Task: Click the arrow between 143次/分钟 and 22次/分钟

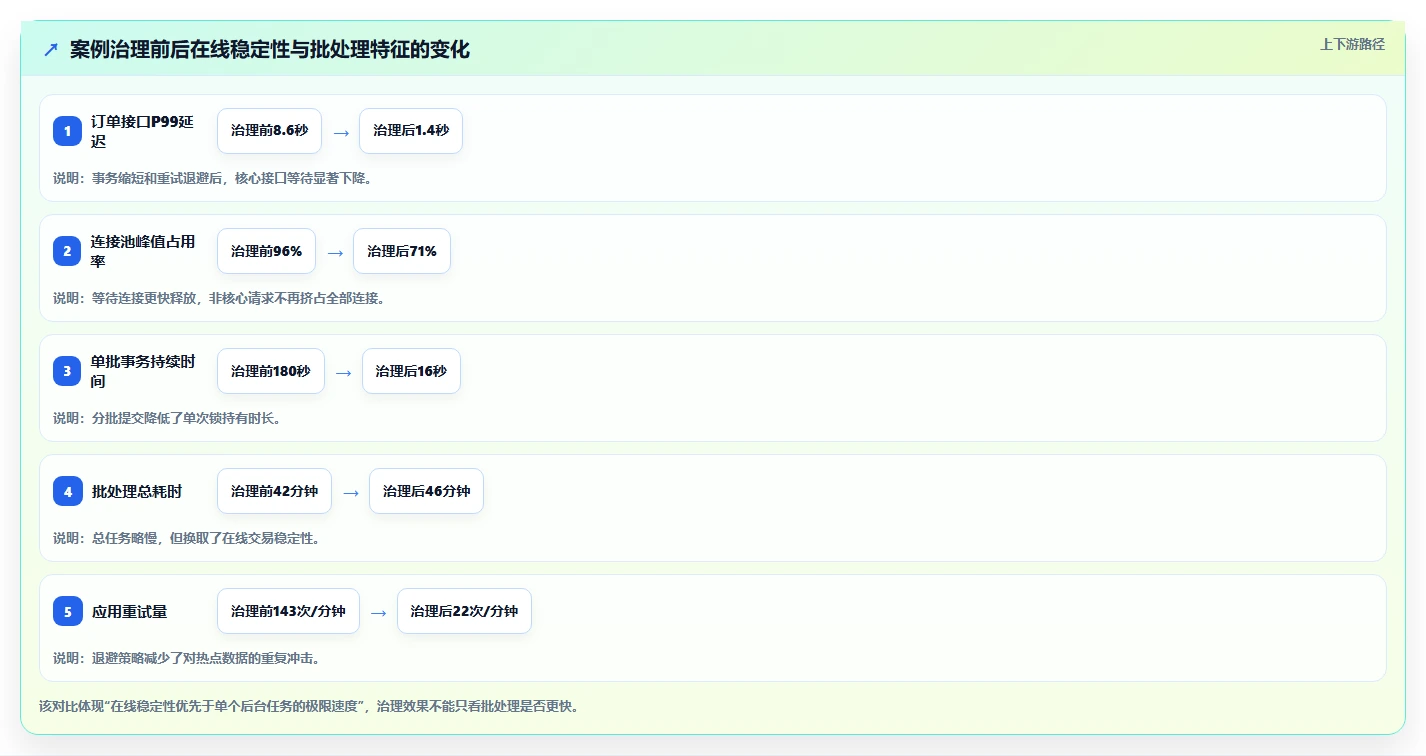Action: click(x=379, y=612)
